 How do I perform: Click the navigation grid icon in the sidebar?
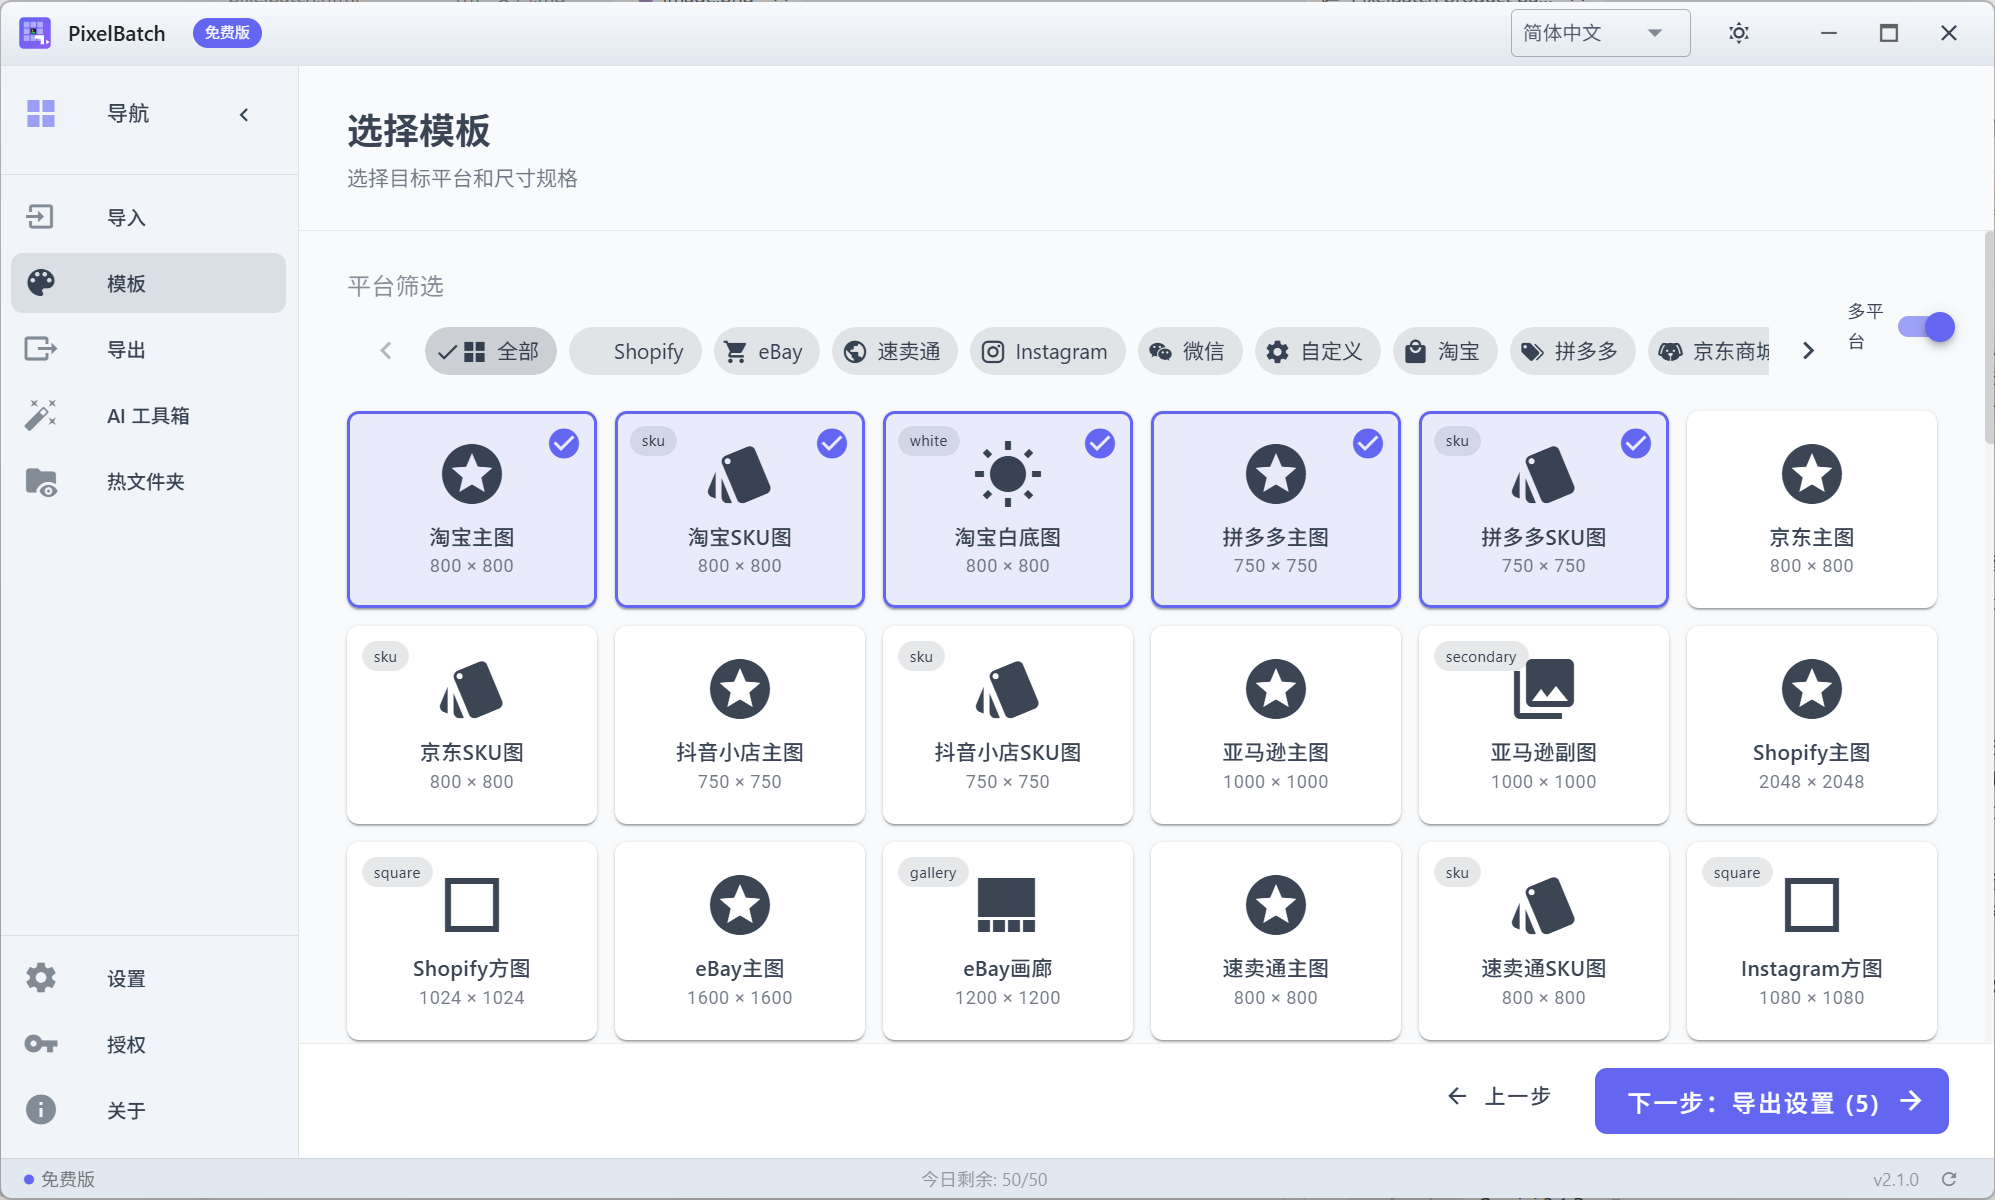coord(41,114)
